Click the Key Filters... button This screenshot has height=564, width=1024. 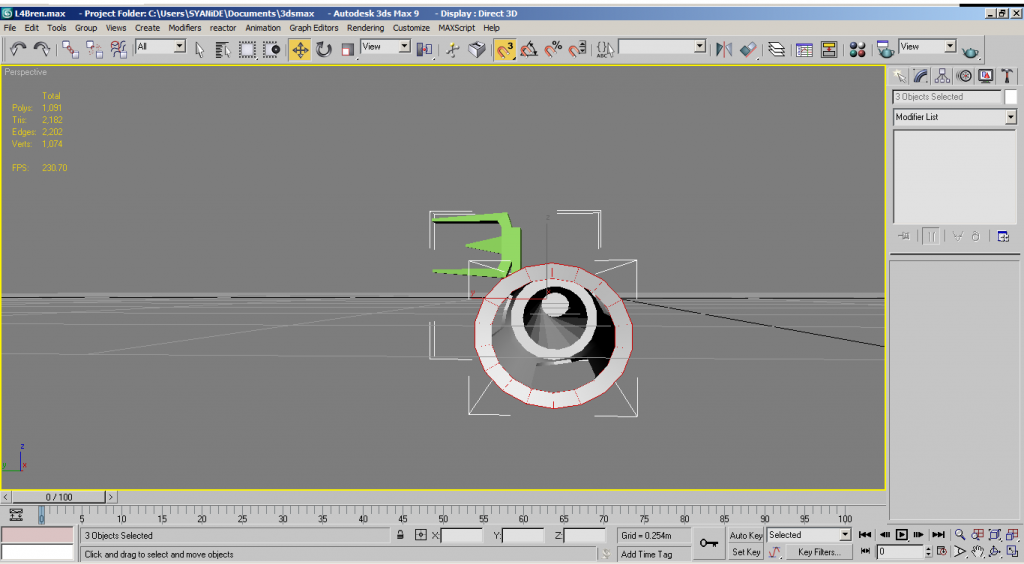[x=819, y=552]
